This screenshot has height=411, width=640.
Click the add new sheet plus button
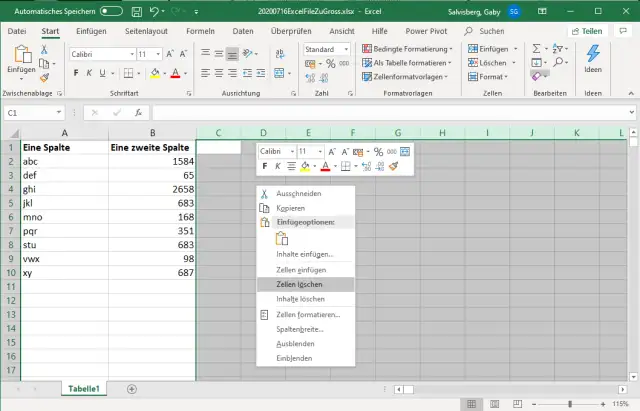(132, 388)
